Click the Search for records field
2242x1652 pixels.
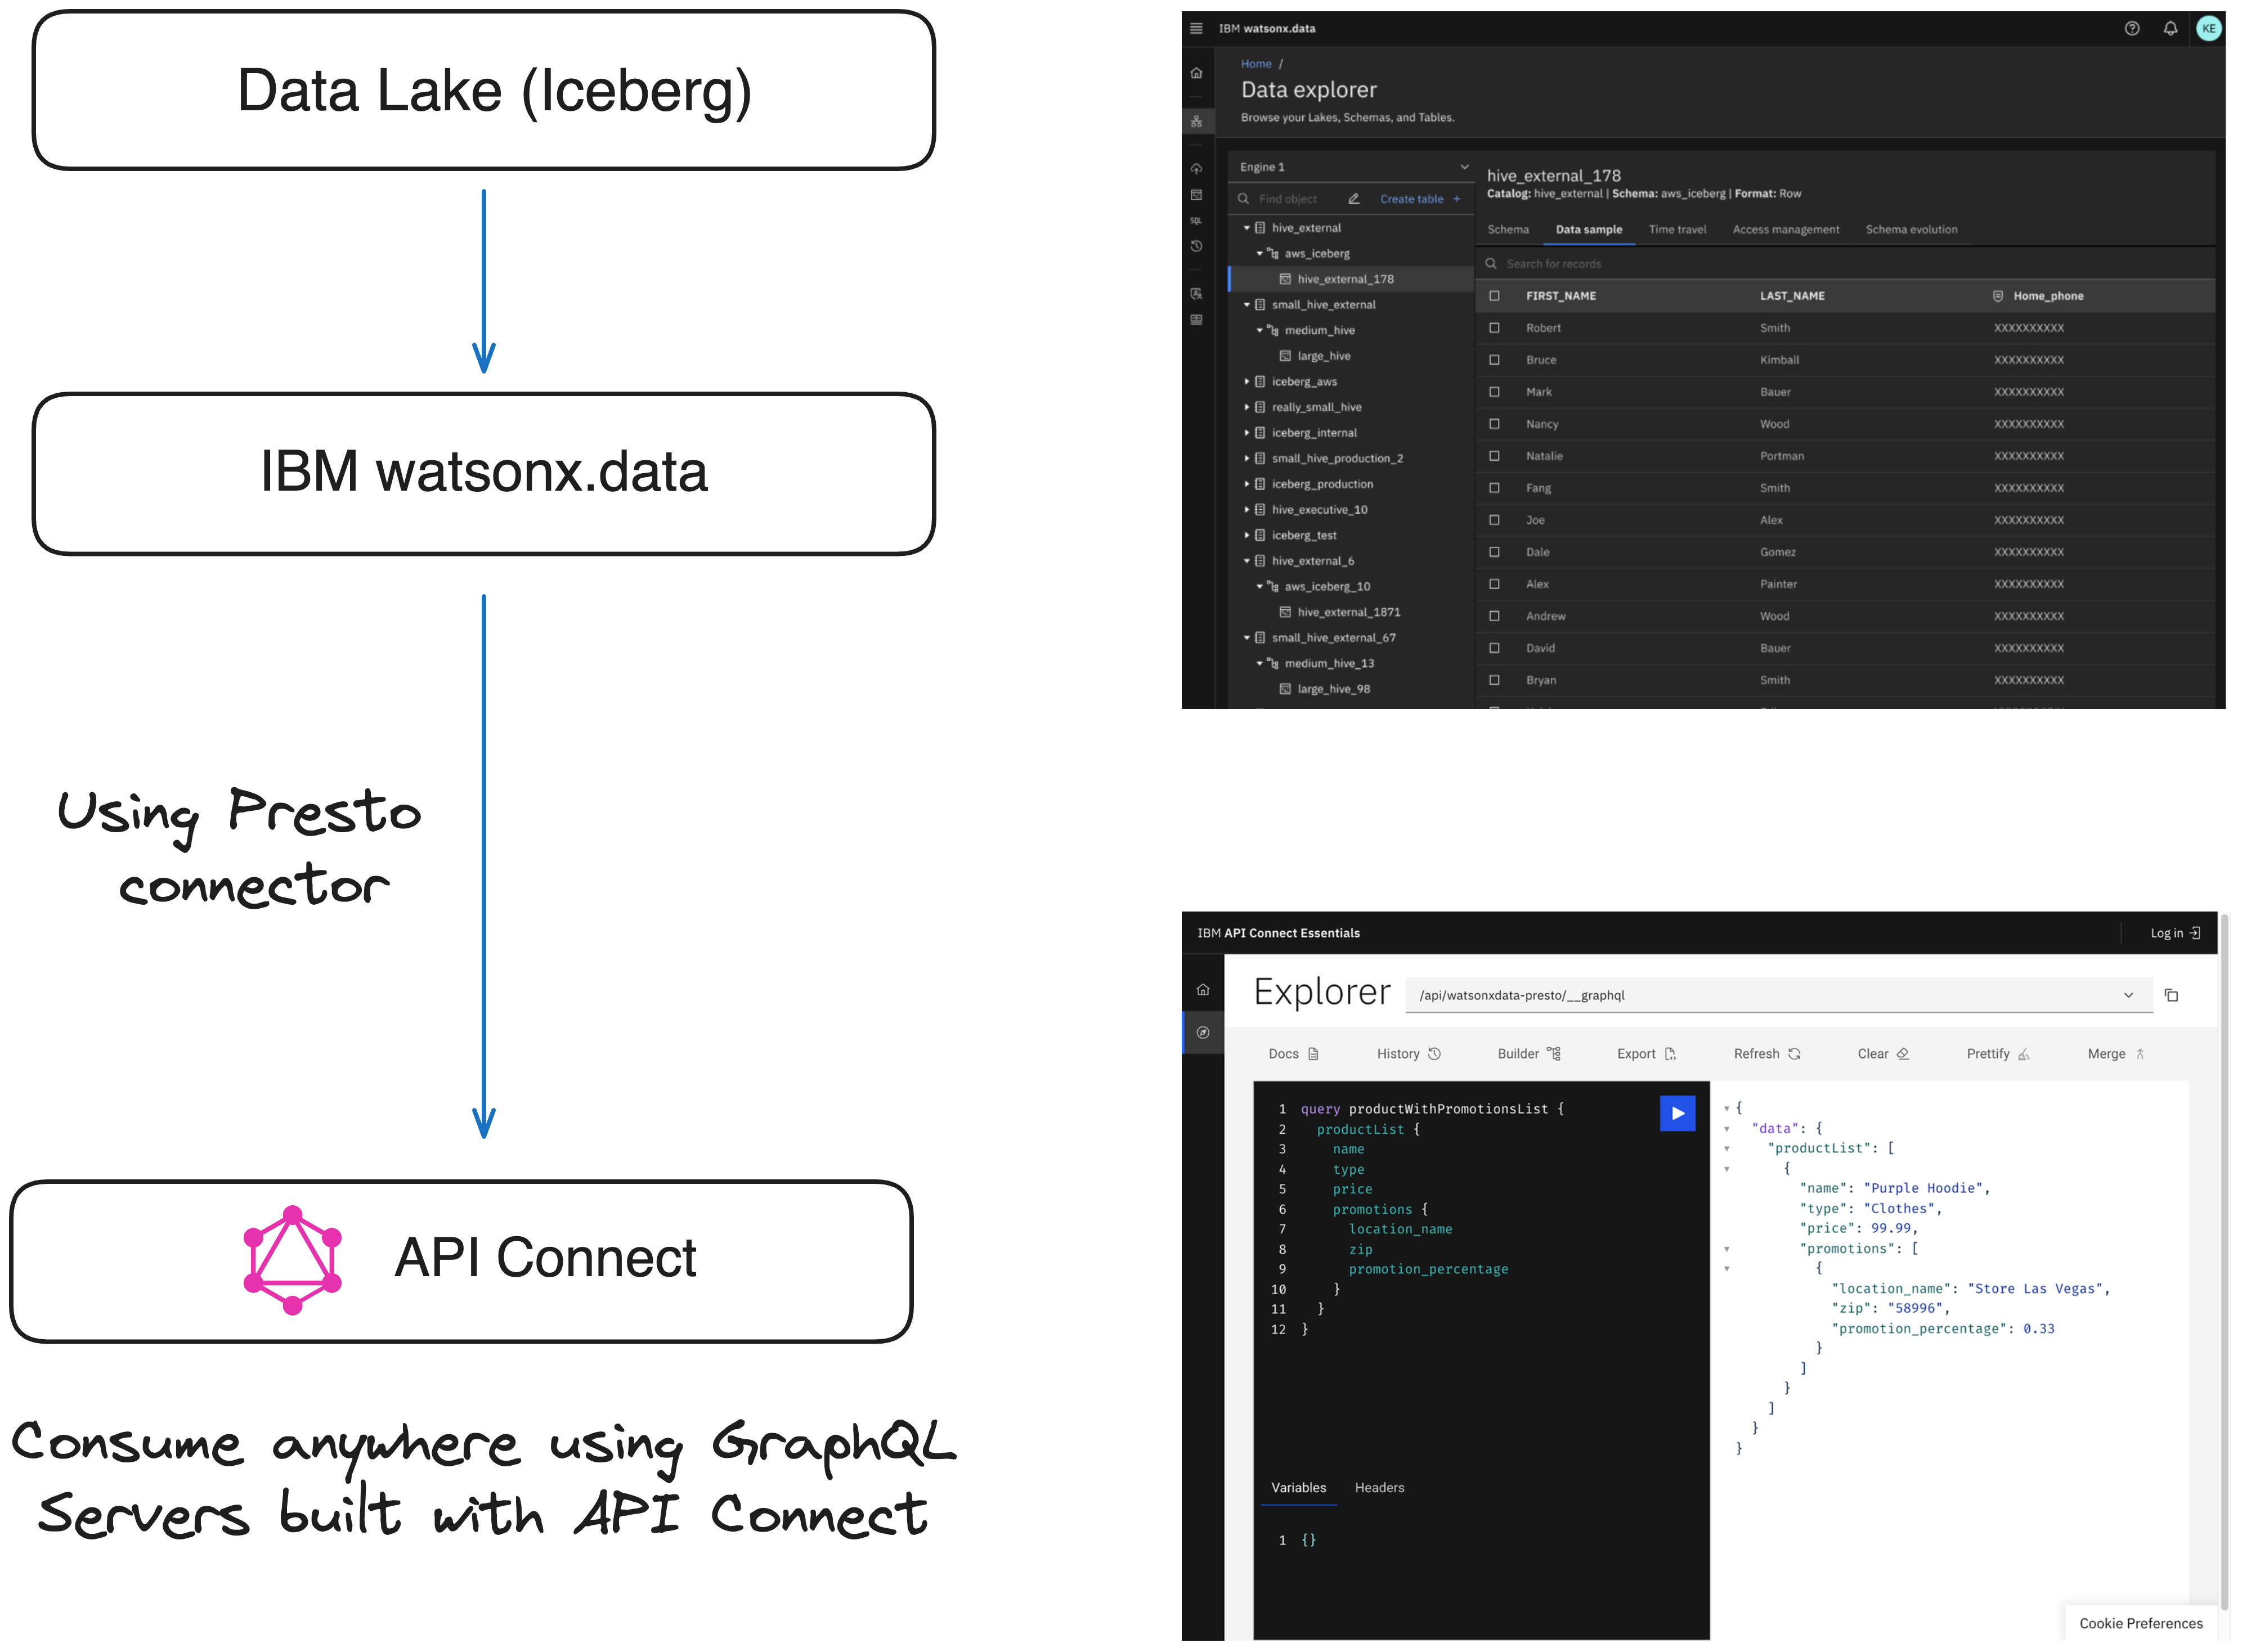click(1845, 264)
